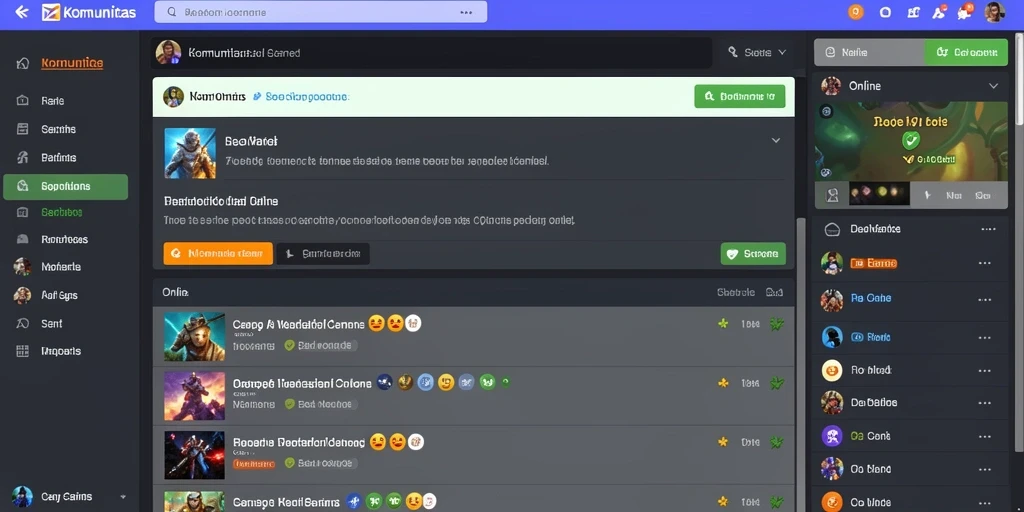Click the yellow smiley in second list row
Viewport: 1024px width, 512px height.
point(446,383)
